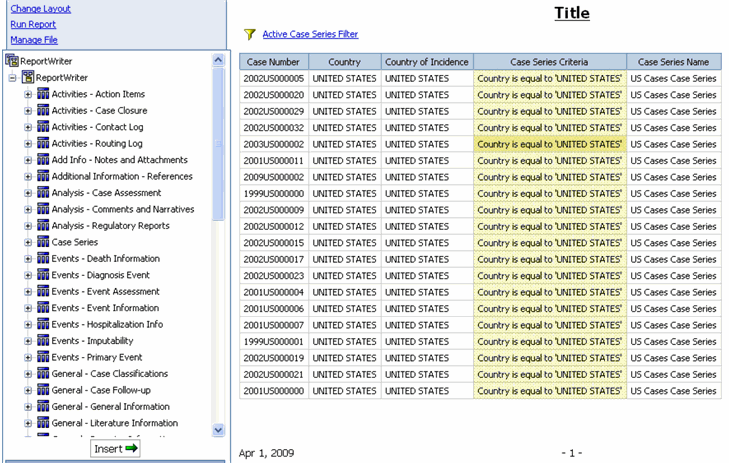Image resolution: width=729 pixels, height=463 pixels.
Task: Click the Events - Death Information icon
Action: point(43,258)
